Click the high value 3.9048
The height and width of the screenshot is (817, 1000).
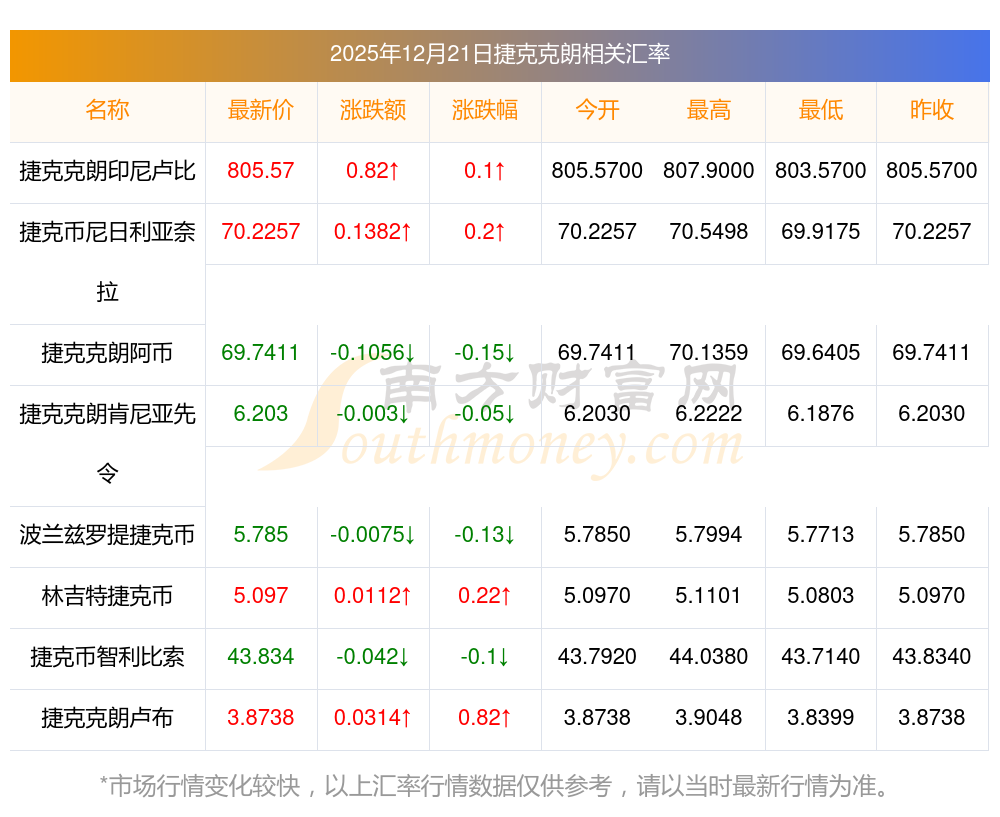pos(709,718)
